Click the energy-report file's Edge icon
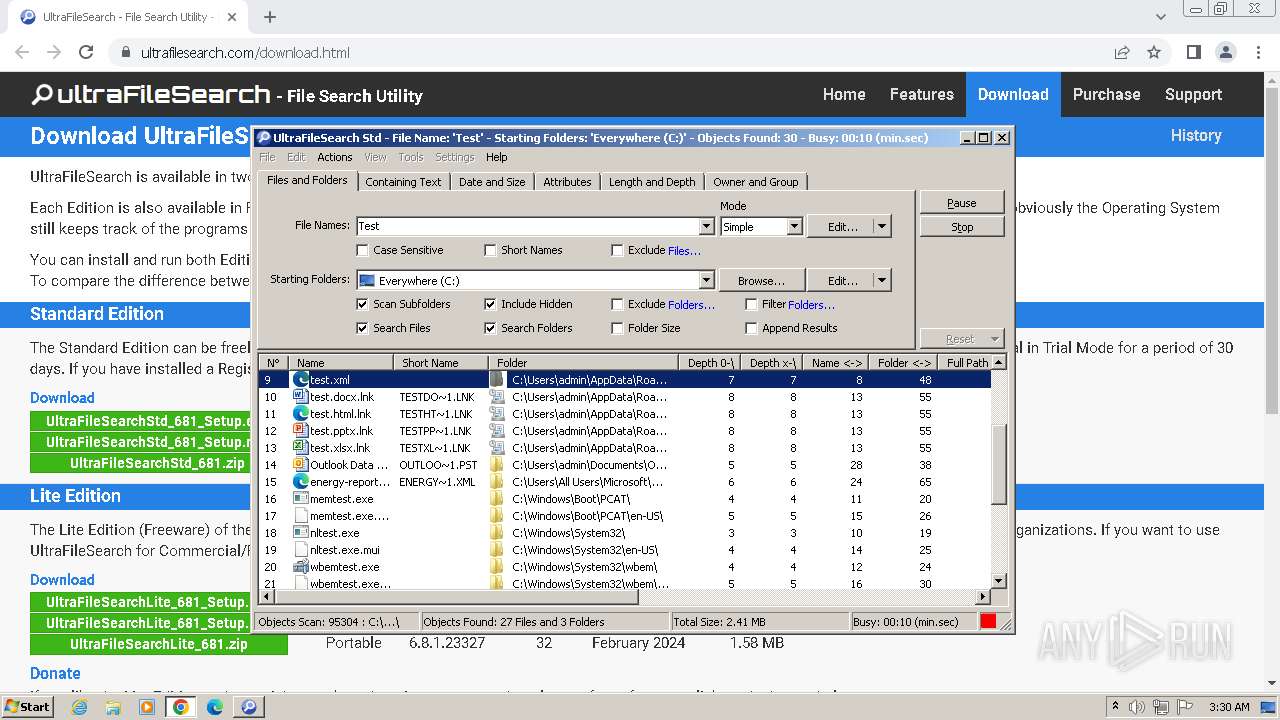This screenshot has width=1280, height=720. click(x=301, y=482)
